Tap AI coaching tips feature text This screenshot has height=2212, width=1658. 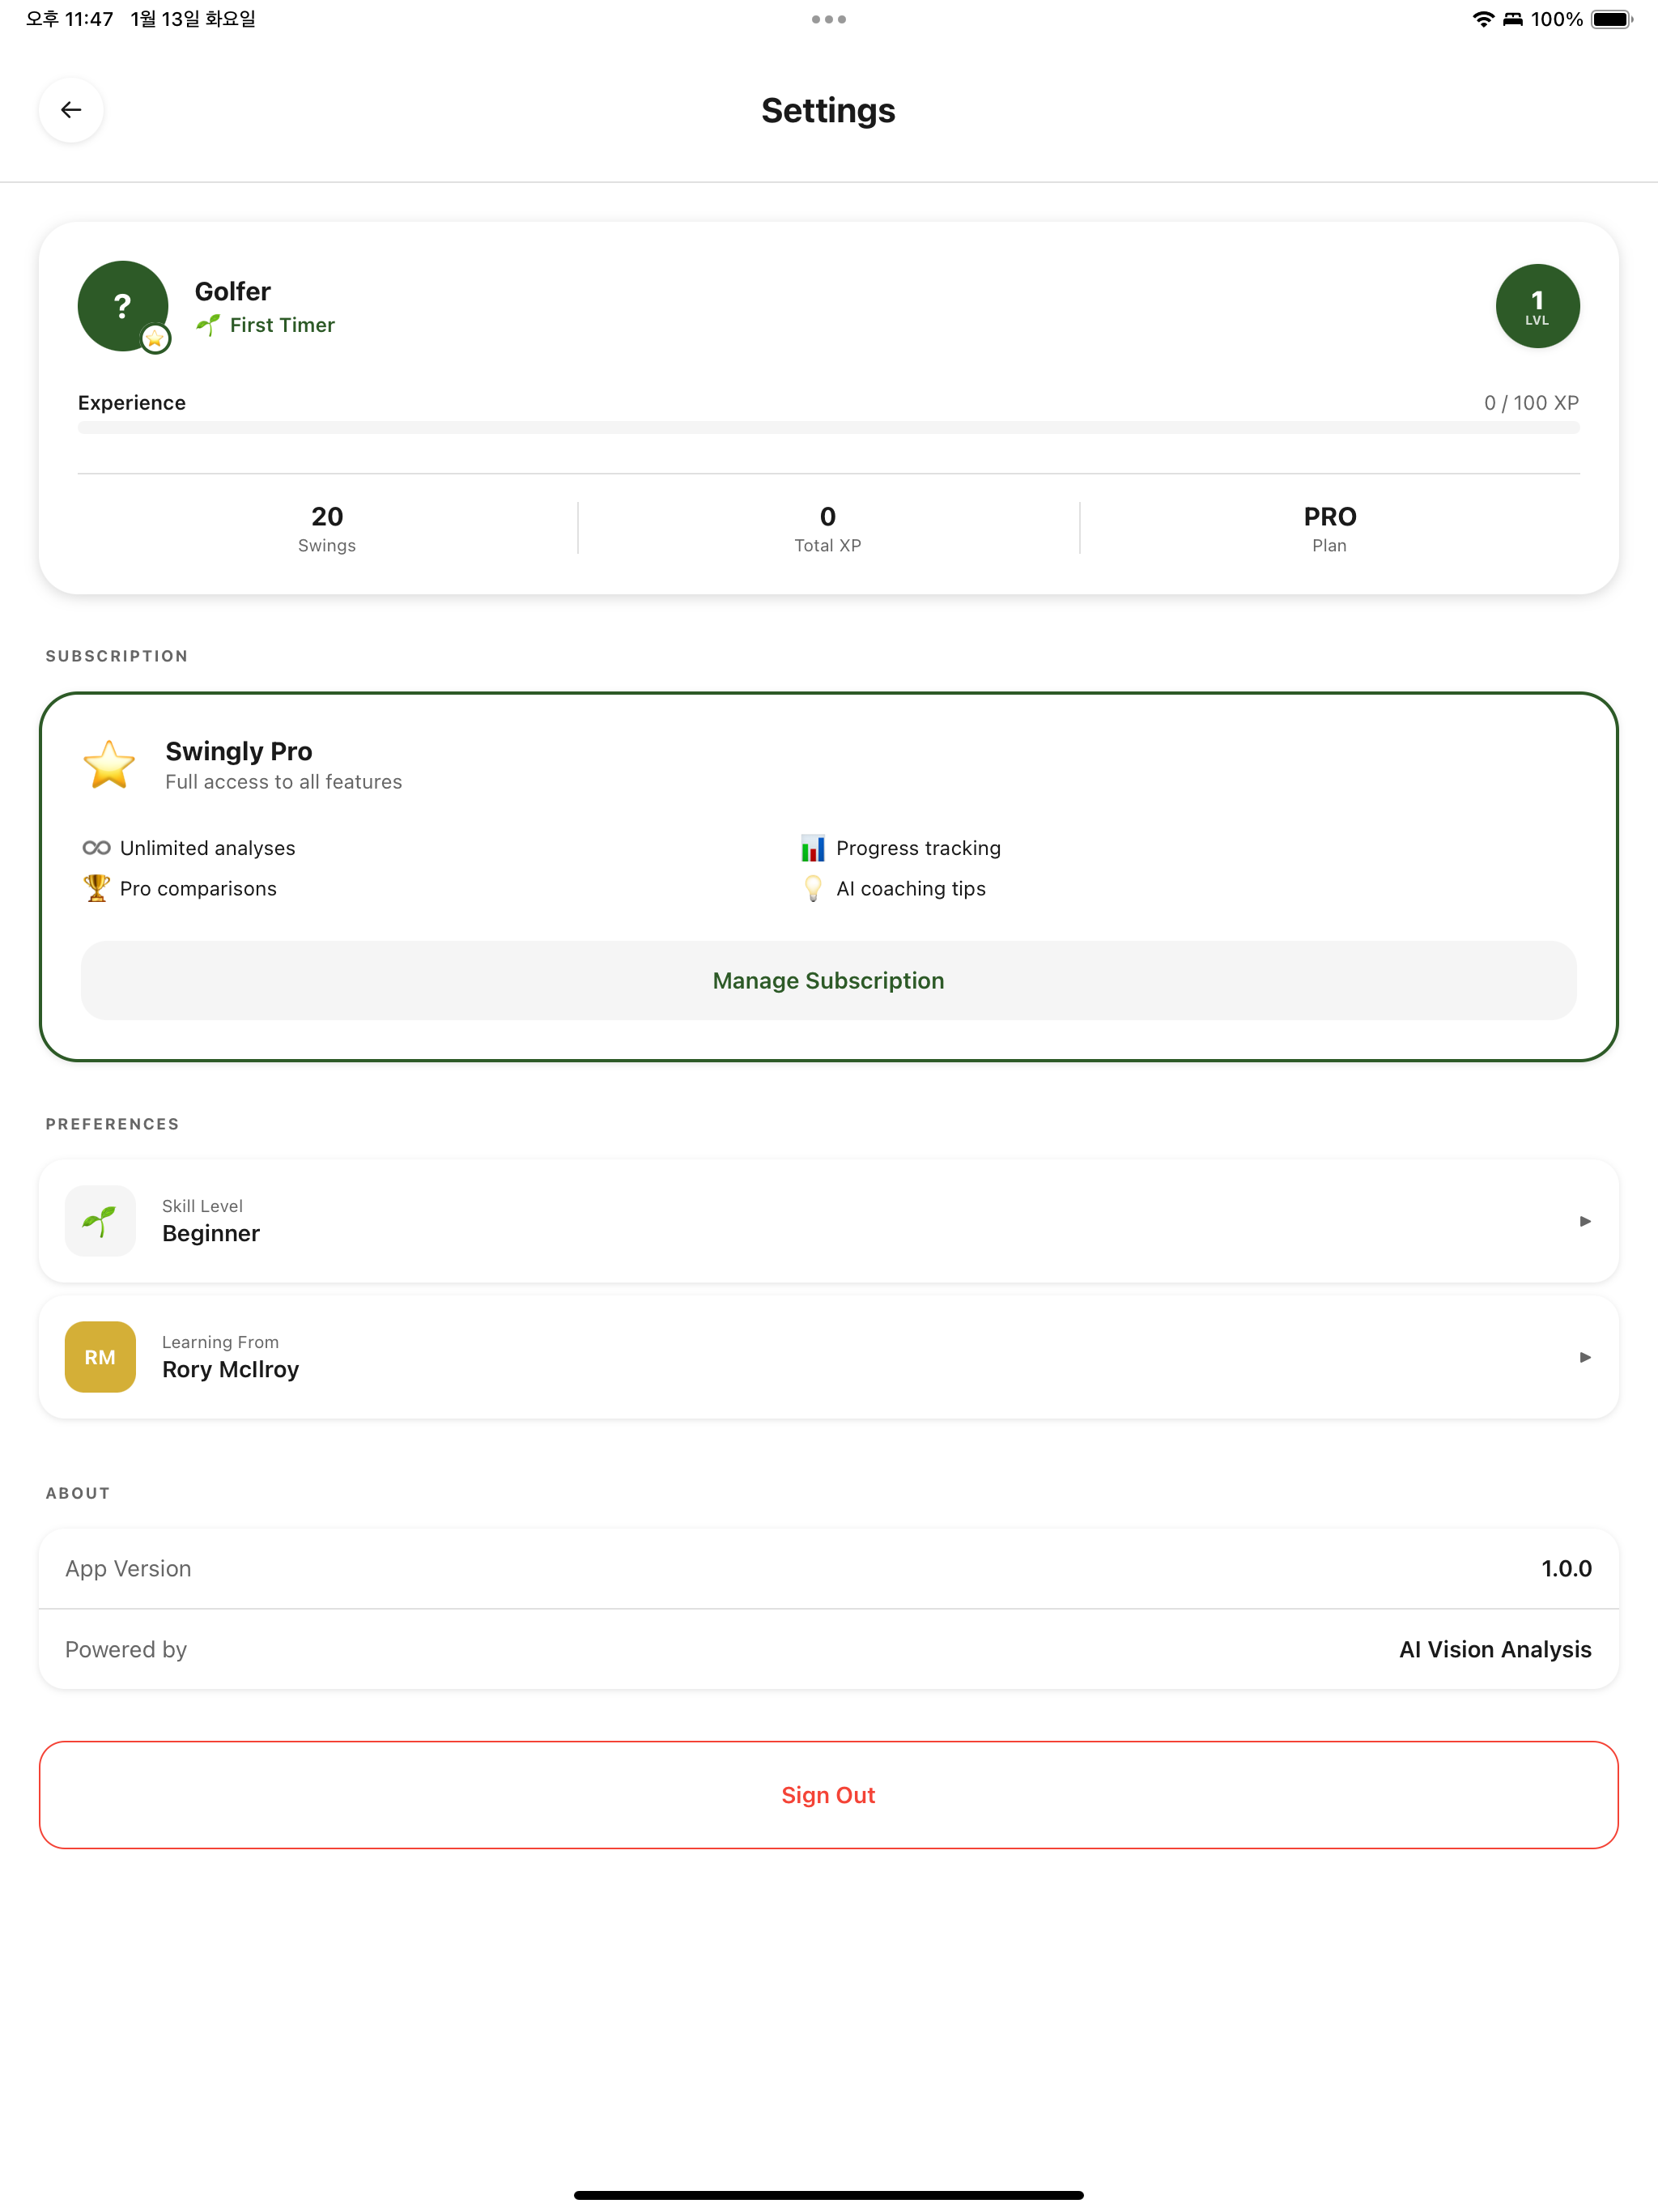click(911, 889)
